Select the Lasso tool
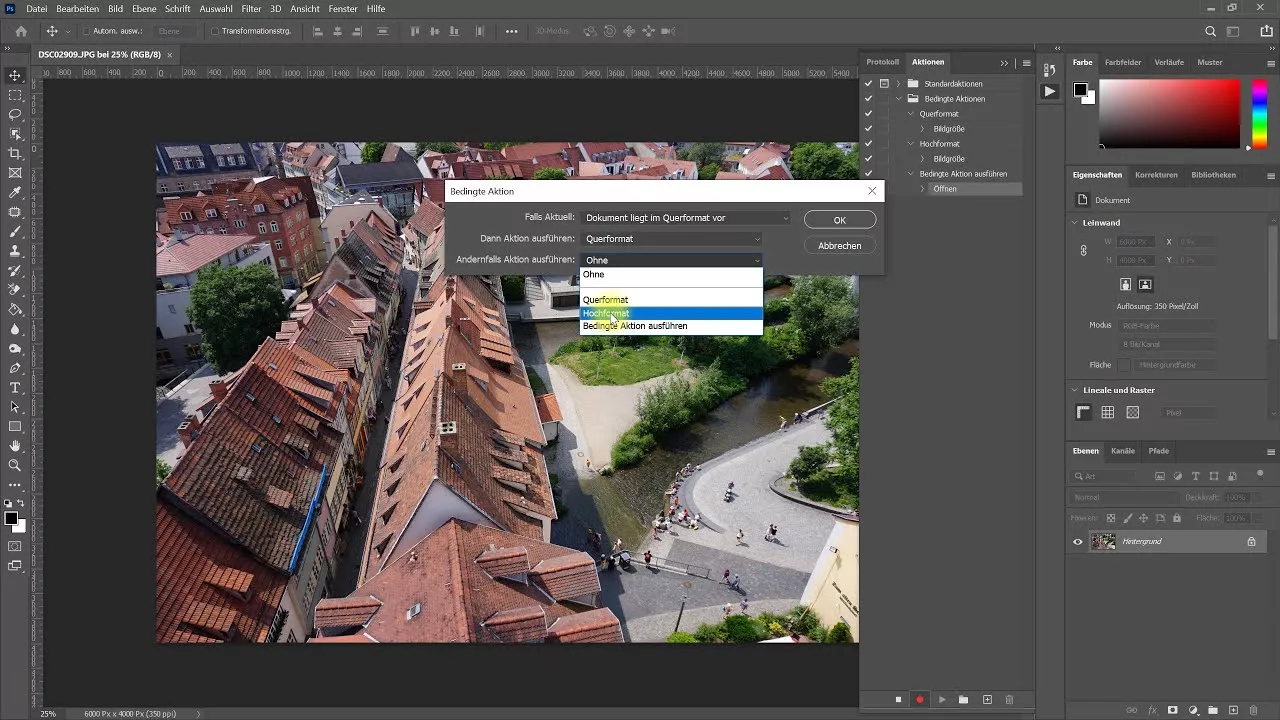Screen dimensions: 1280x720 click(x=14, y=115)
